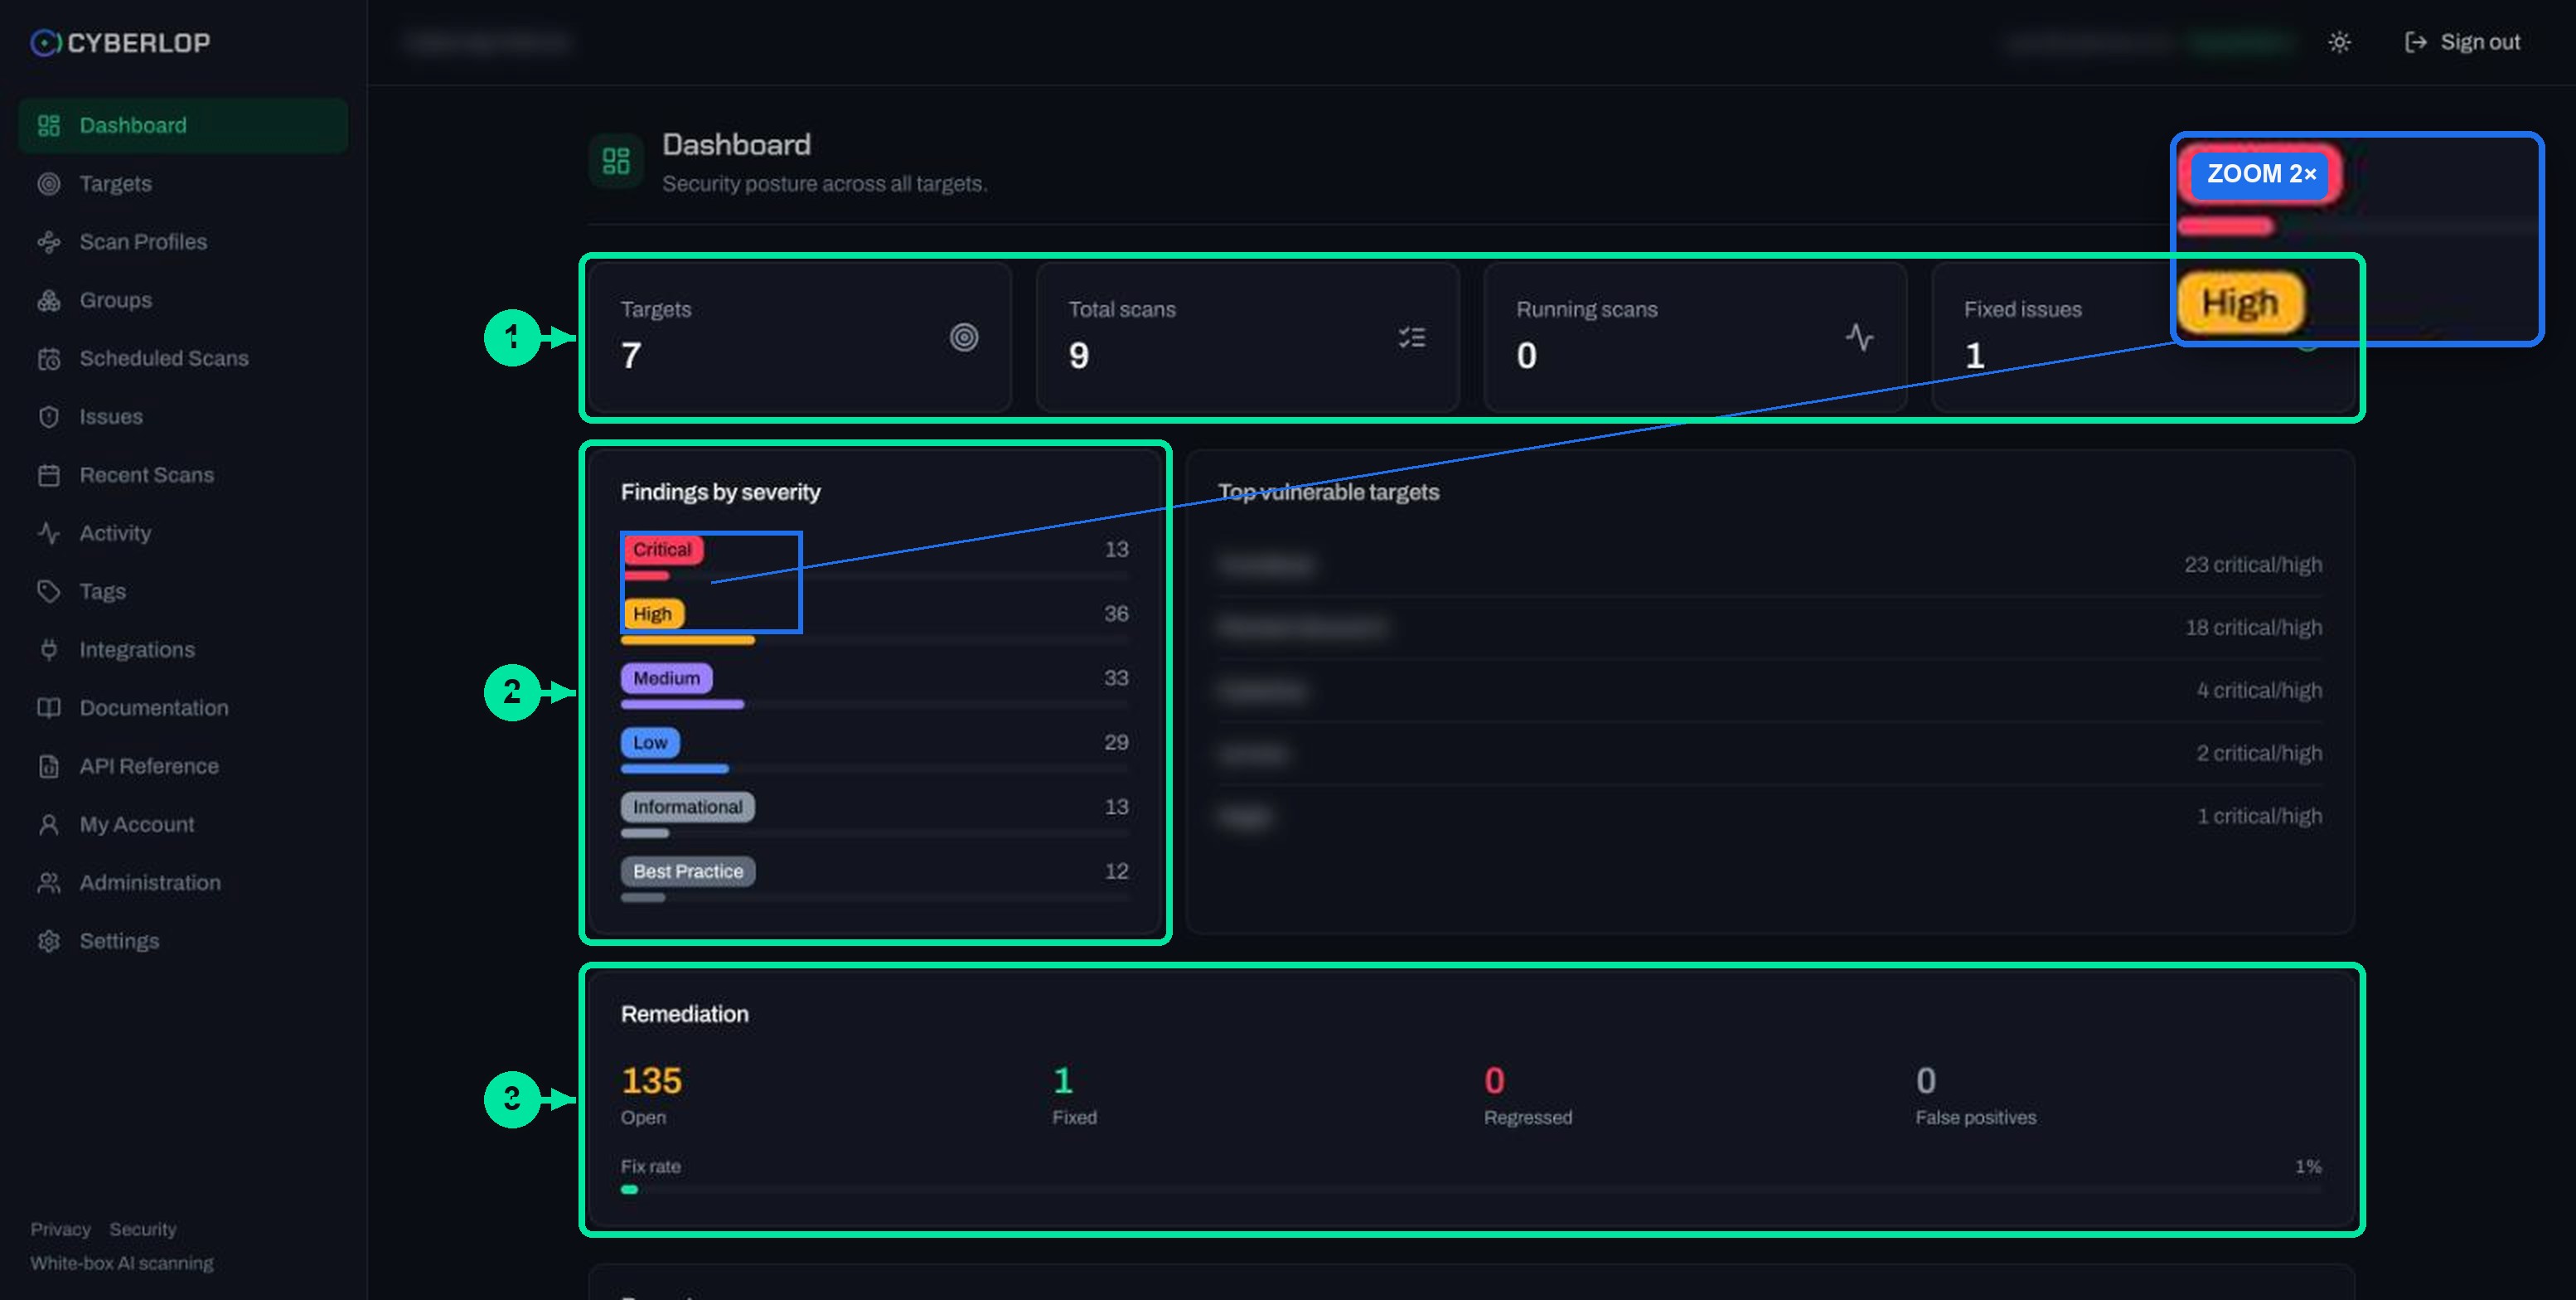Go to Targets in the sidebar
Viewport: 2576px width, 1300px height.
pos(183,184)
